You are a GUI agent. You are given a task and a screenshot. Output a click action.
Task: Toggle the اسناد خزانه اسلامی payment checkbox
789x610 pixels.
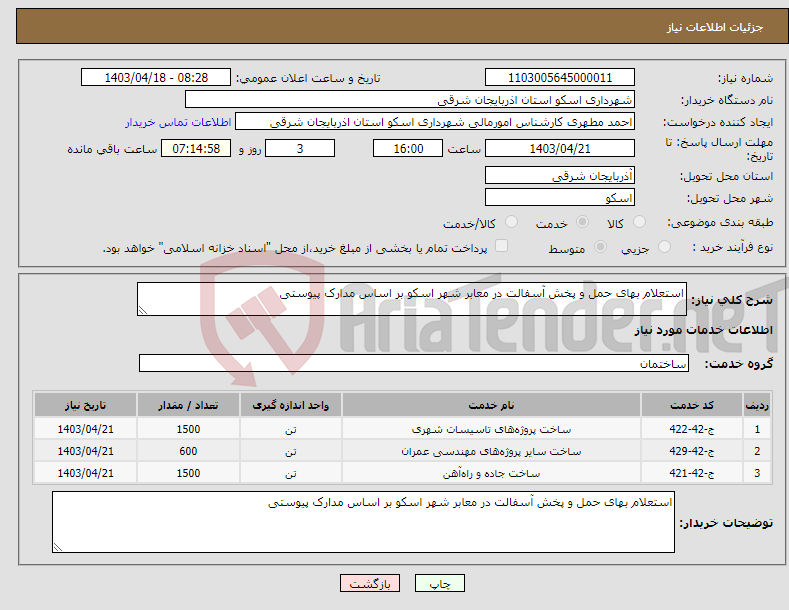point(502,246)
